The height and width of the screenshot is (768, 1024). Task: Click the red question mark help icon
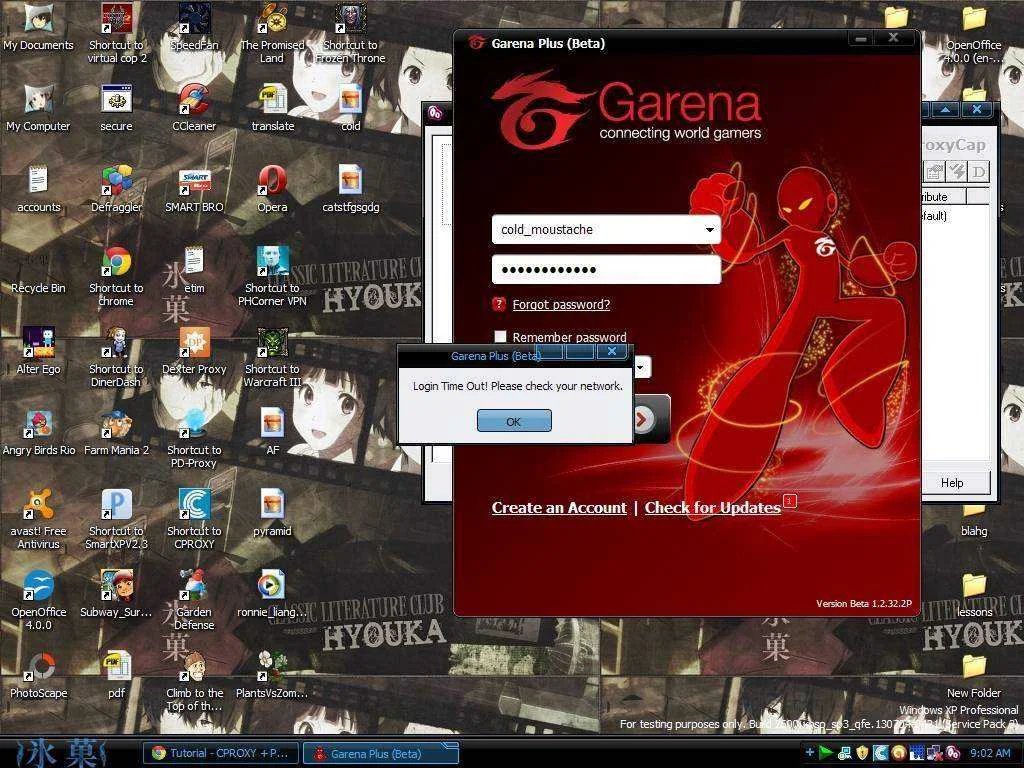[499, 304]
